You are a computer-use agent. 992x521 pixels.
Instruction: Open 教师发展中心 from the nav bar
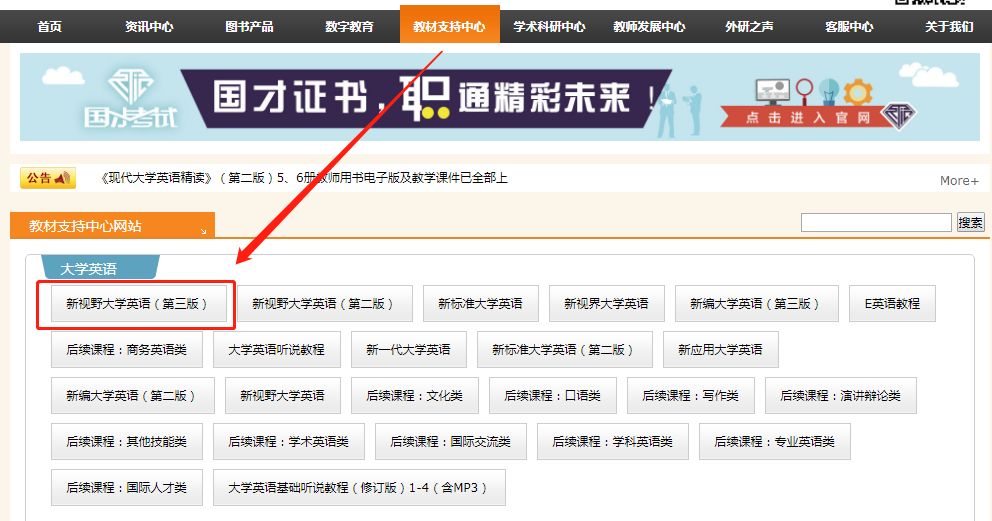point(649,27)
